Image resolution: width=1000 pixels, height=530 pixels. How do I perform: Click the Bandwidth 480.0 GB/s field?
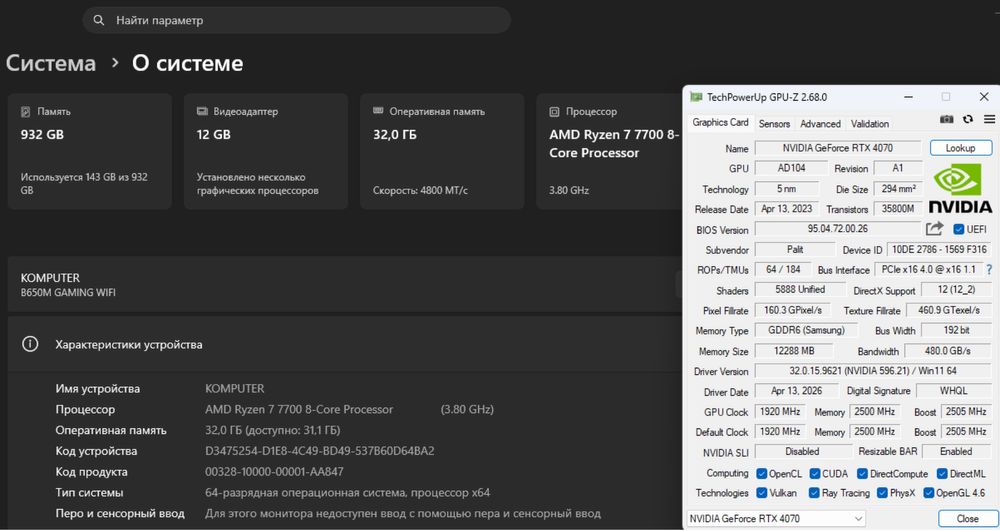point(948,351)
